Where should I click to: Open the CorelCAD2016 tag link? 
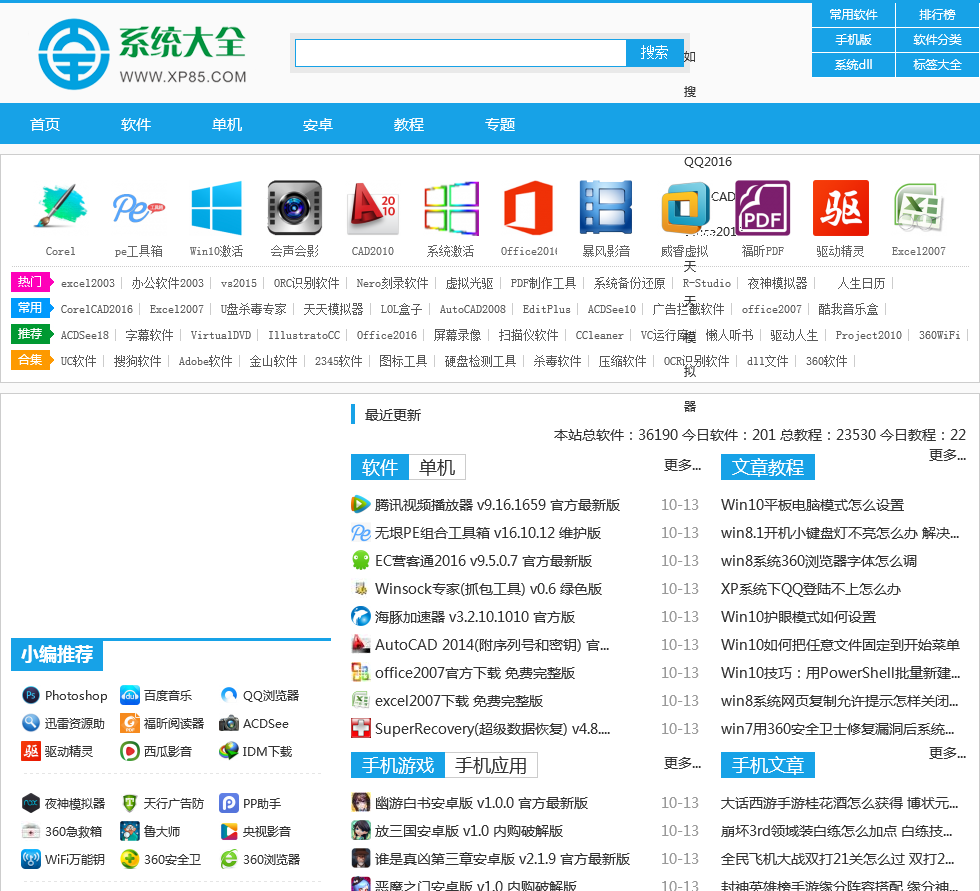click(x=96, y=309)
